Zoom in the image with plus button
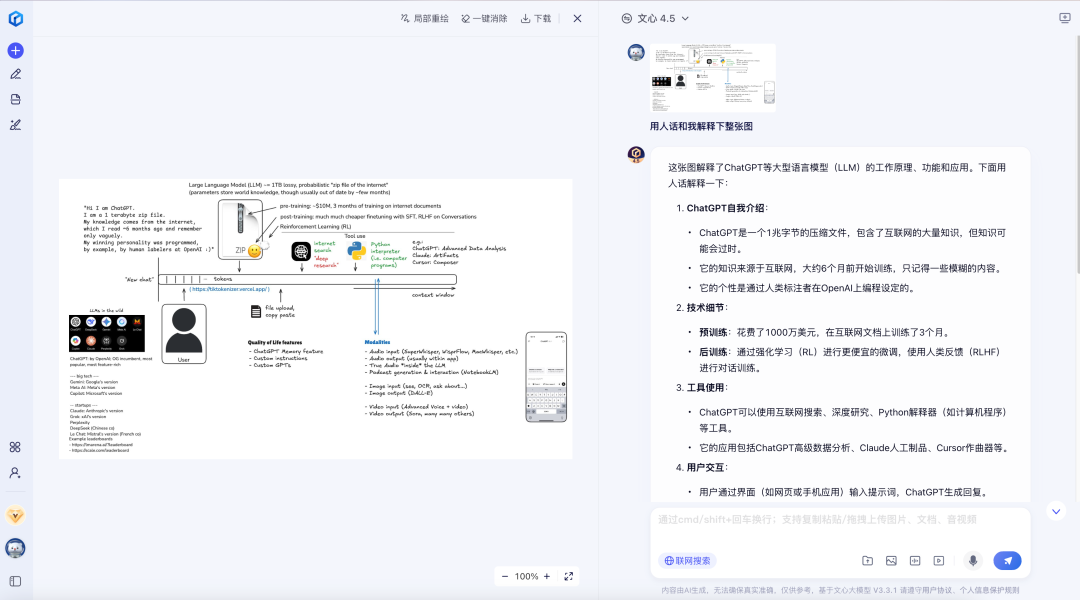The image size is (1080, 600). pyautogui.click(x=547, y=577)
